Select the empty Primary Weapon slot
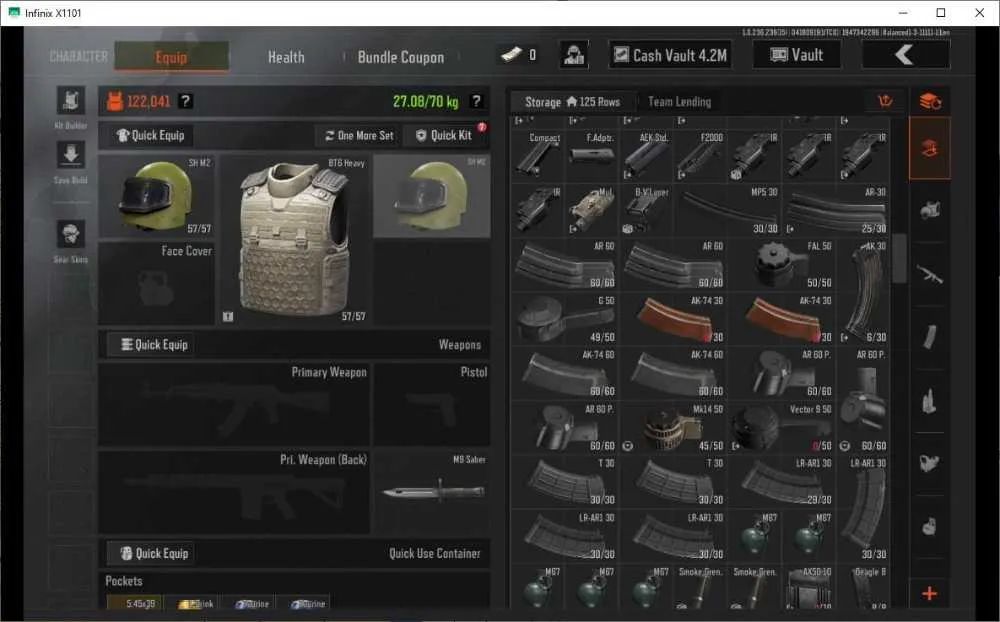The image size is (1000, 622). point(234,404)
